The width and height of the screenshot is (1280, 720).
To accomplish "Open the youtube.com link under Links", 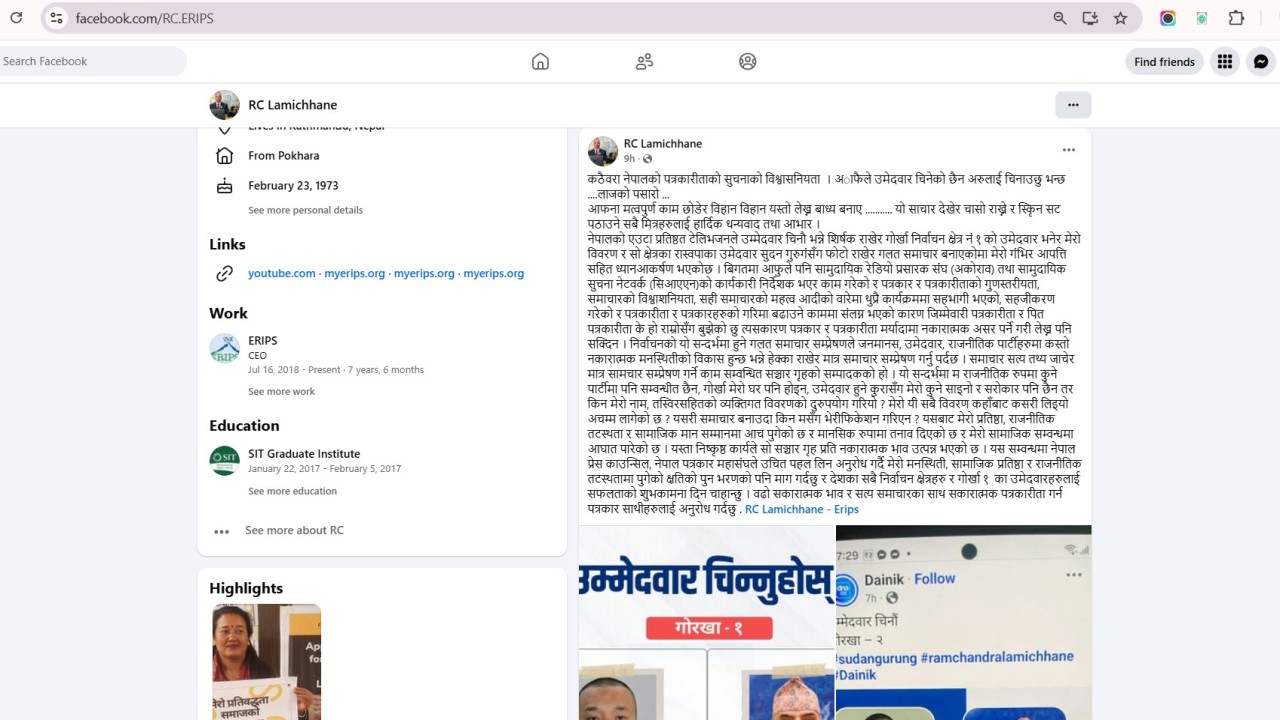I will pos(281,273).
